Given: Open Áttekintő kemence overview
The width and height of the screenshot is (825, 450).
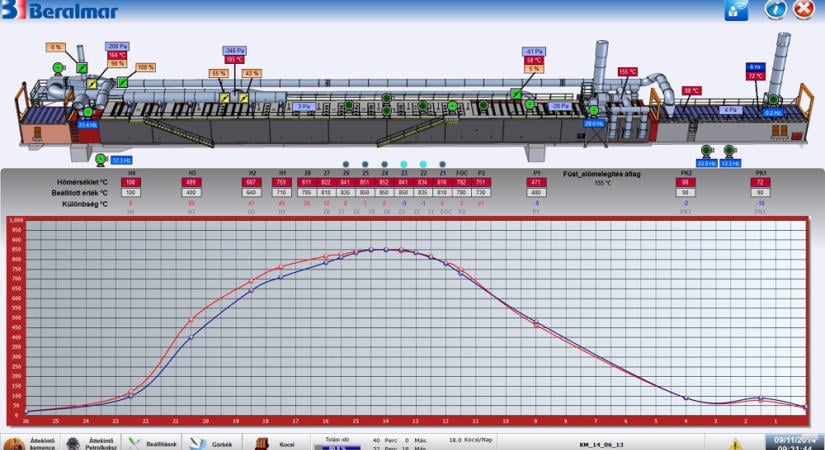Looking at the screenshot, I should coord(31,443).
